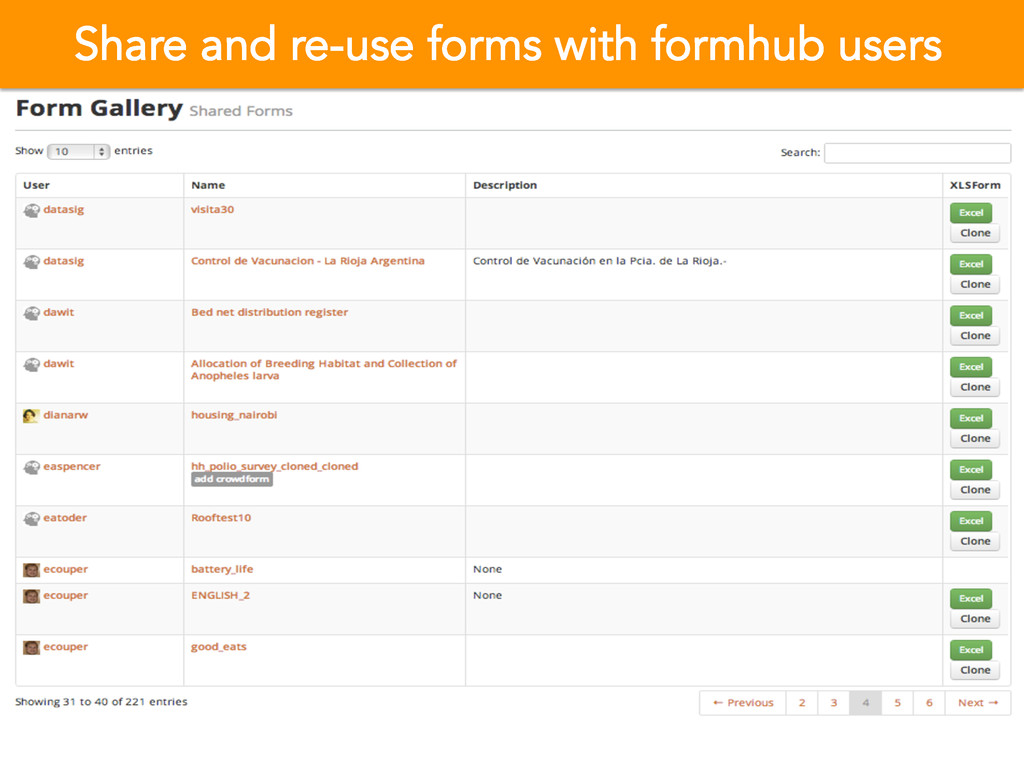Click ecouper's avatar in the good_eats row
This screenshot has height=768, width=1024.
[x=31, y=648]
